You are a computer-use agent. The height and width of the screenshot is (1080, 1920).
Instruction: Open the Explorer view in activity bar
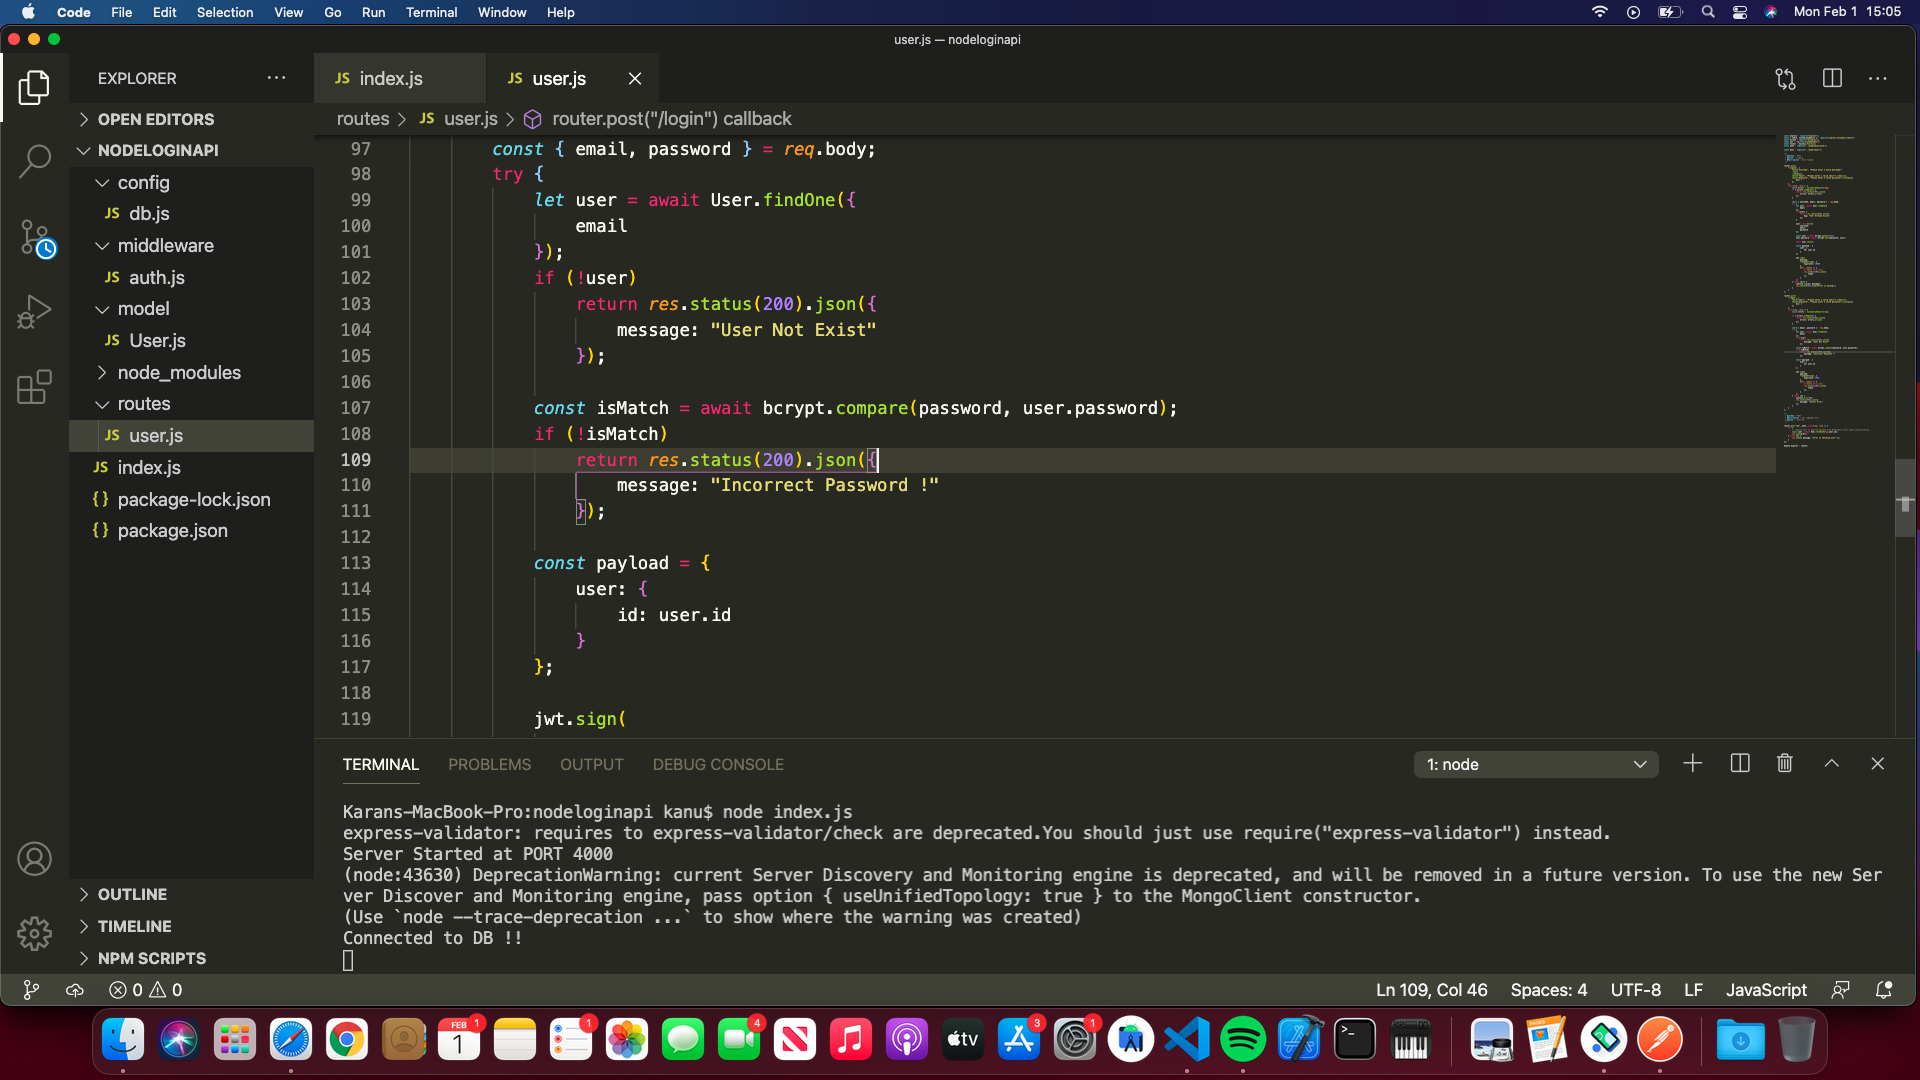click(34, 88)
